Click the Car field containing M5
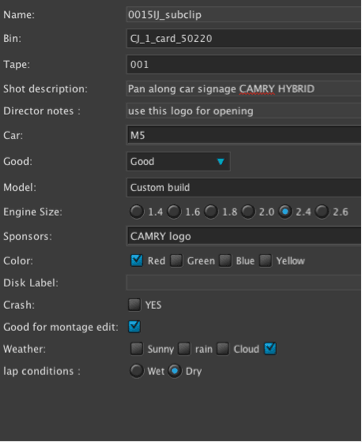Image resolution: width=362 pixels, height=442 pixels. click(x=244, y=135)
